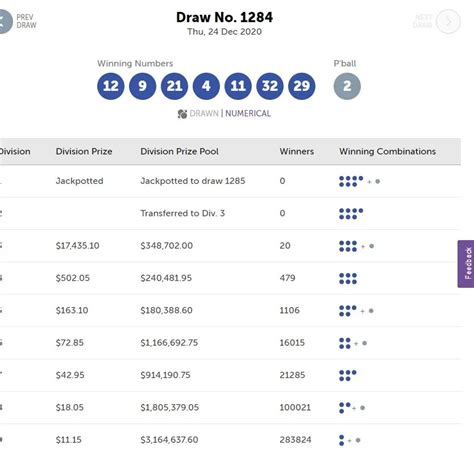Click the $17,435.10 division prize
The height and width of the screenshot is (449, 474).
[77, 246]
